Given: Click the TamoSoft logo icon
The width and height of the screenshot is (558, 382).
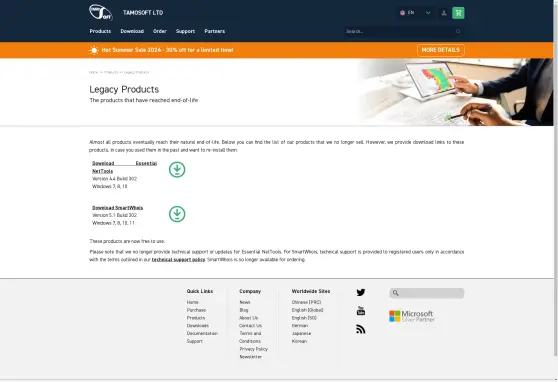Looking at the screenshot, I should point(101,12).
